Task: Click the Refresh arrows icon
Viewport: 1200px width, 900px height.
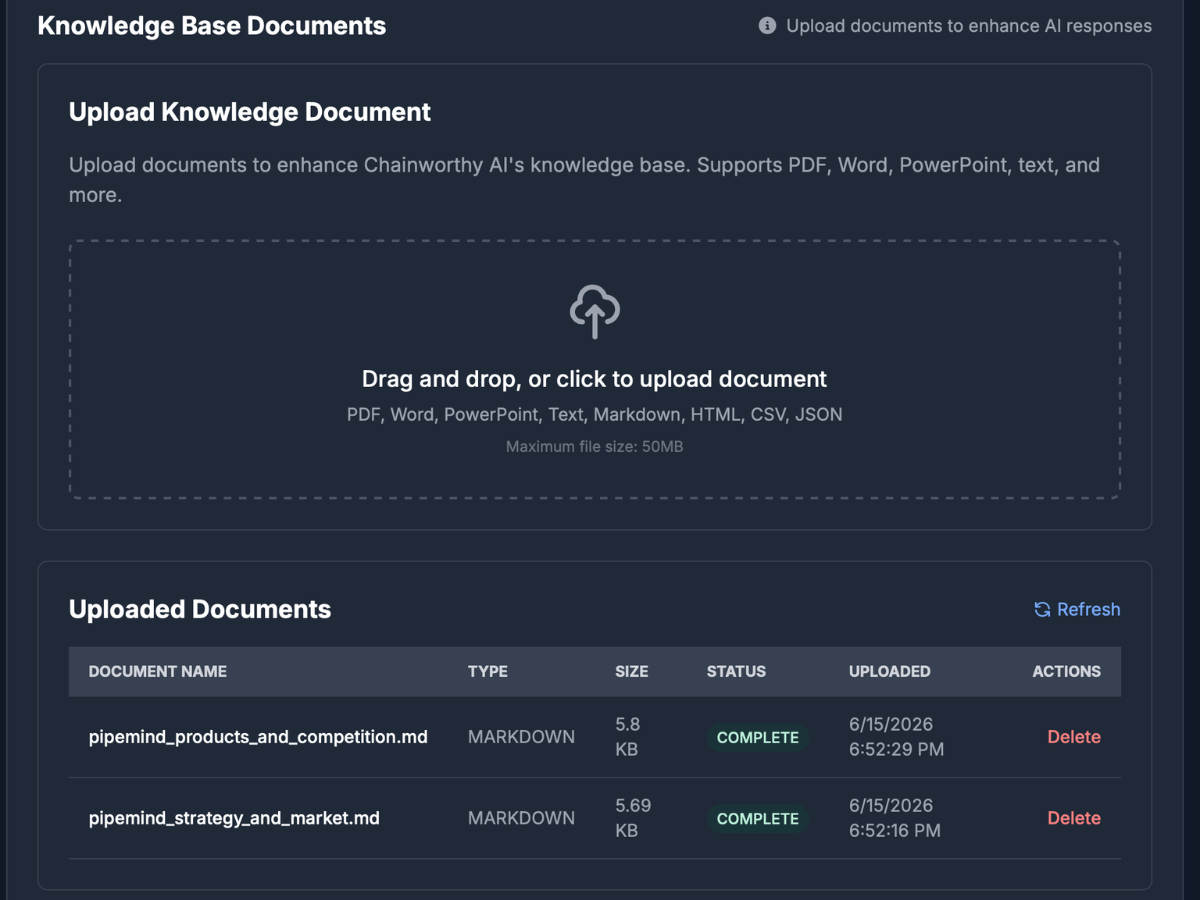Action: pos(1042,610)
